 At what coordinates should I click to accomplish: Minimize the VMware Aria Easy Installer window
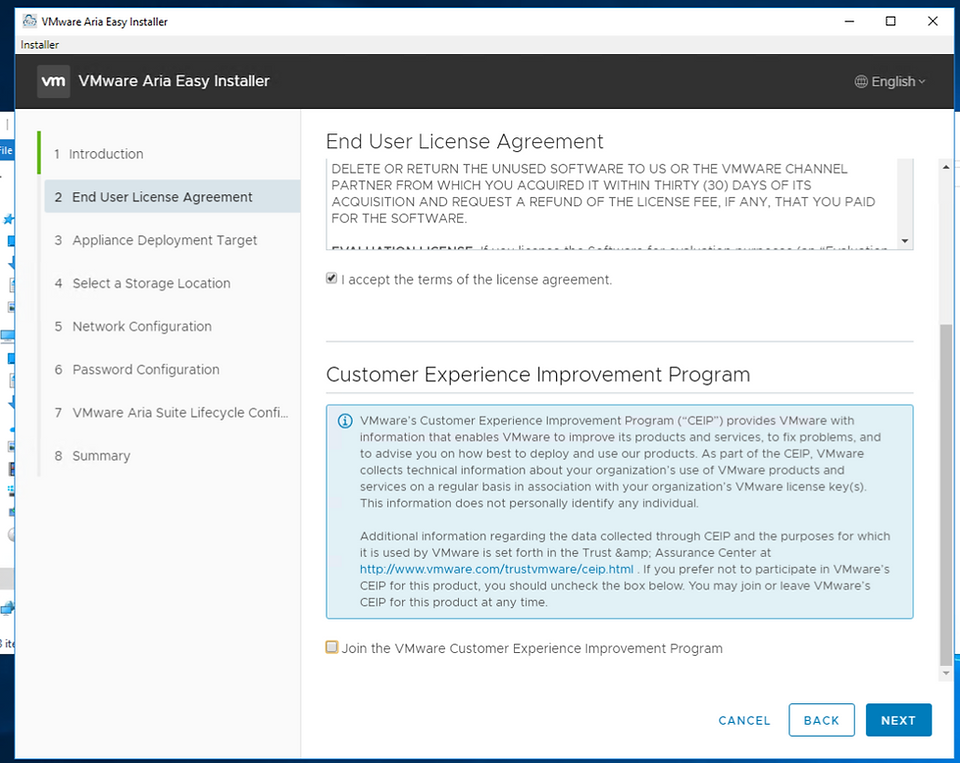pyautogui.click(x=849, y=21)
